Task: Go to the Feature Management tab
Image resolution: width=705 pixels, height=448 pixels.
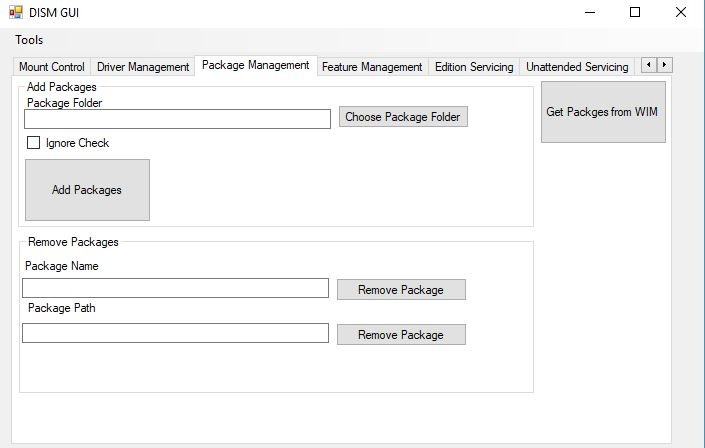Action: pos(372,67)
